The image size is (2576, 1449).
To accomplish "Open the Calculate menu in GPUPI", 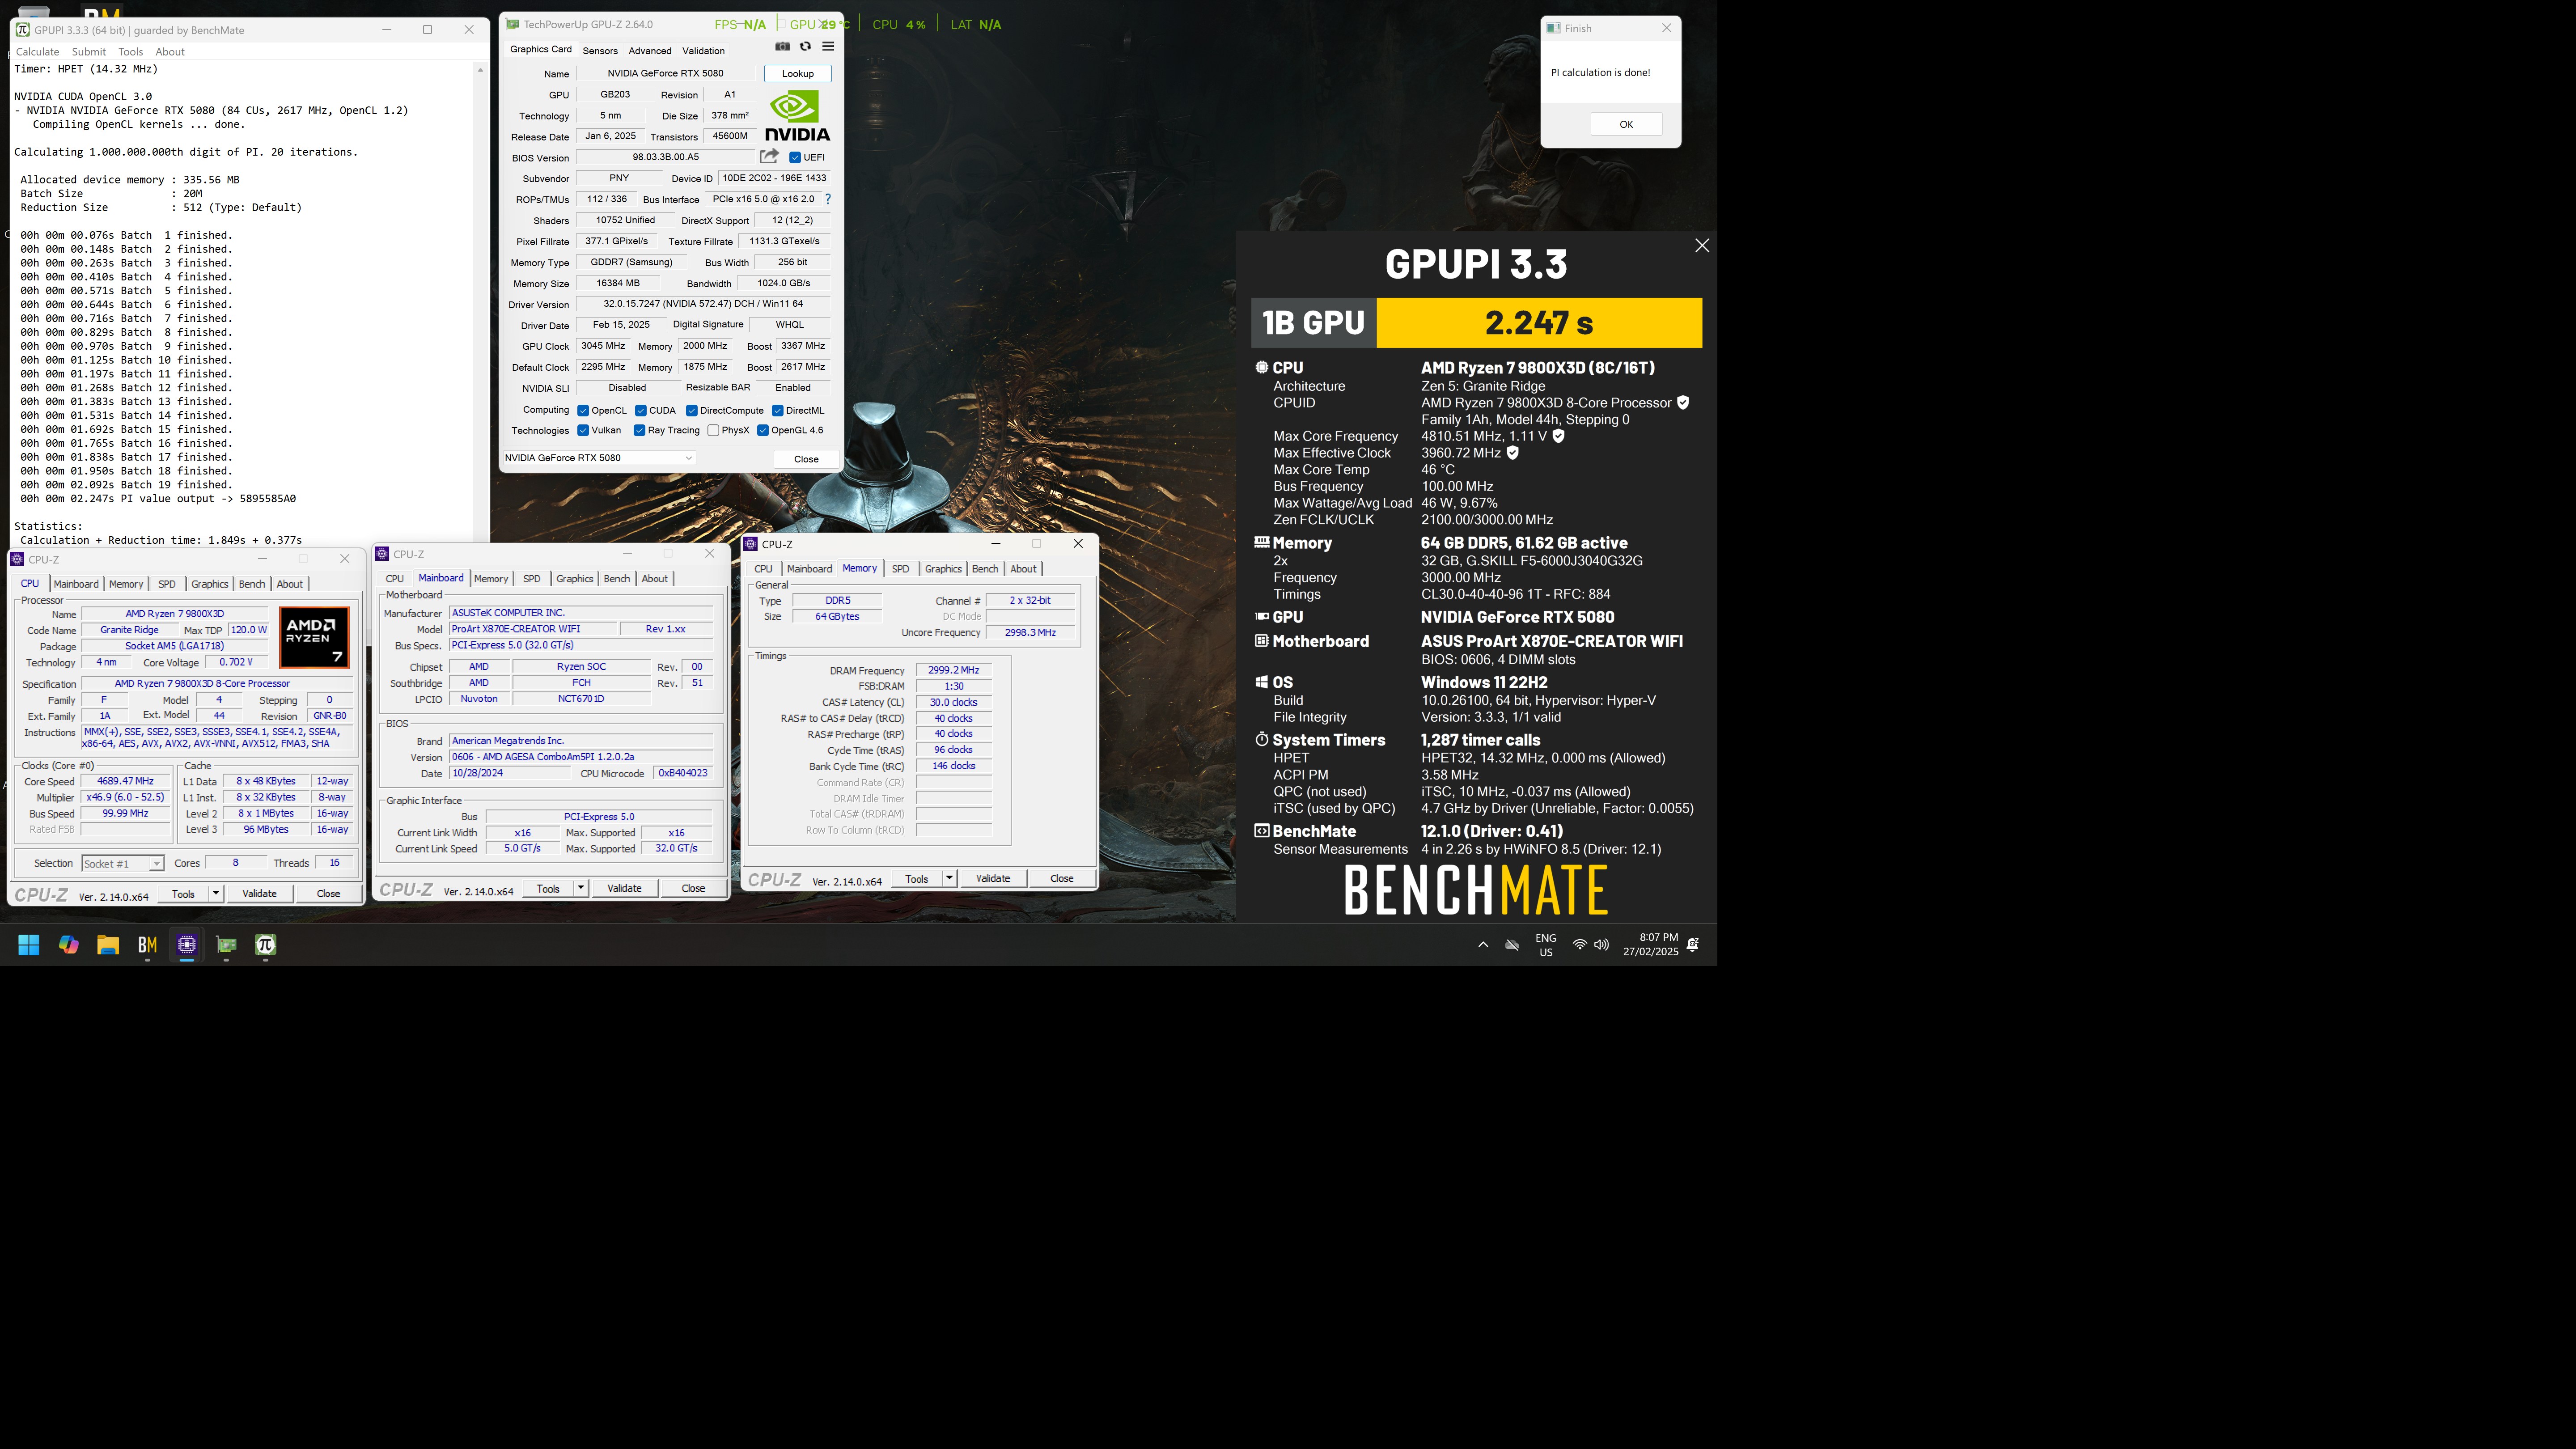I will click(x=37, y=51).
